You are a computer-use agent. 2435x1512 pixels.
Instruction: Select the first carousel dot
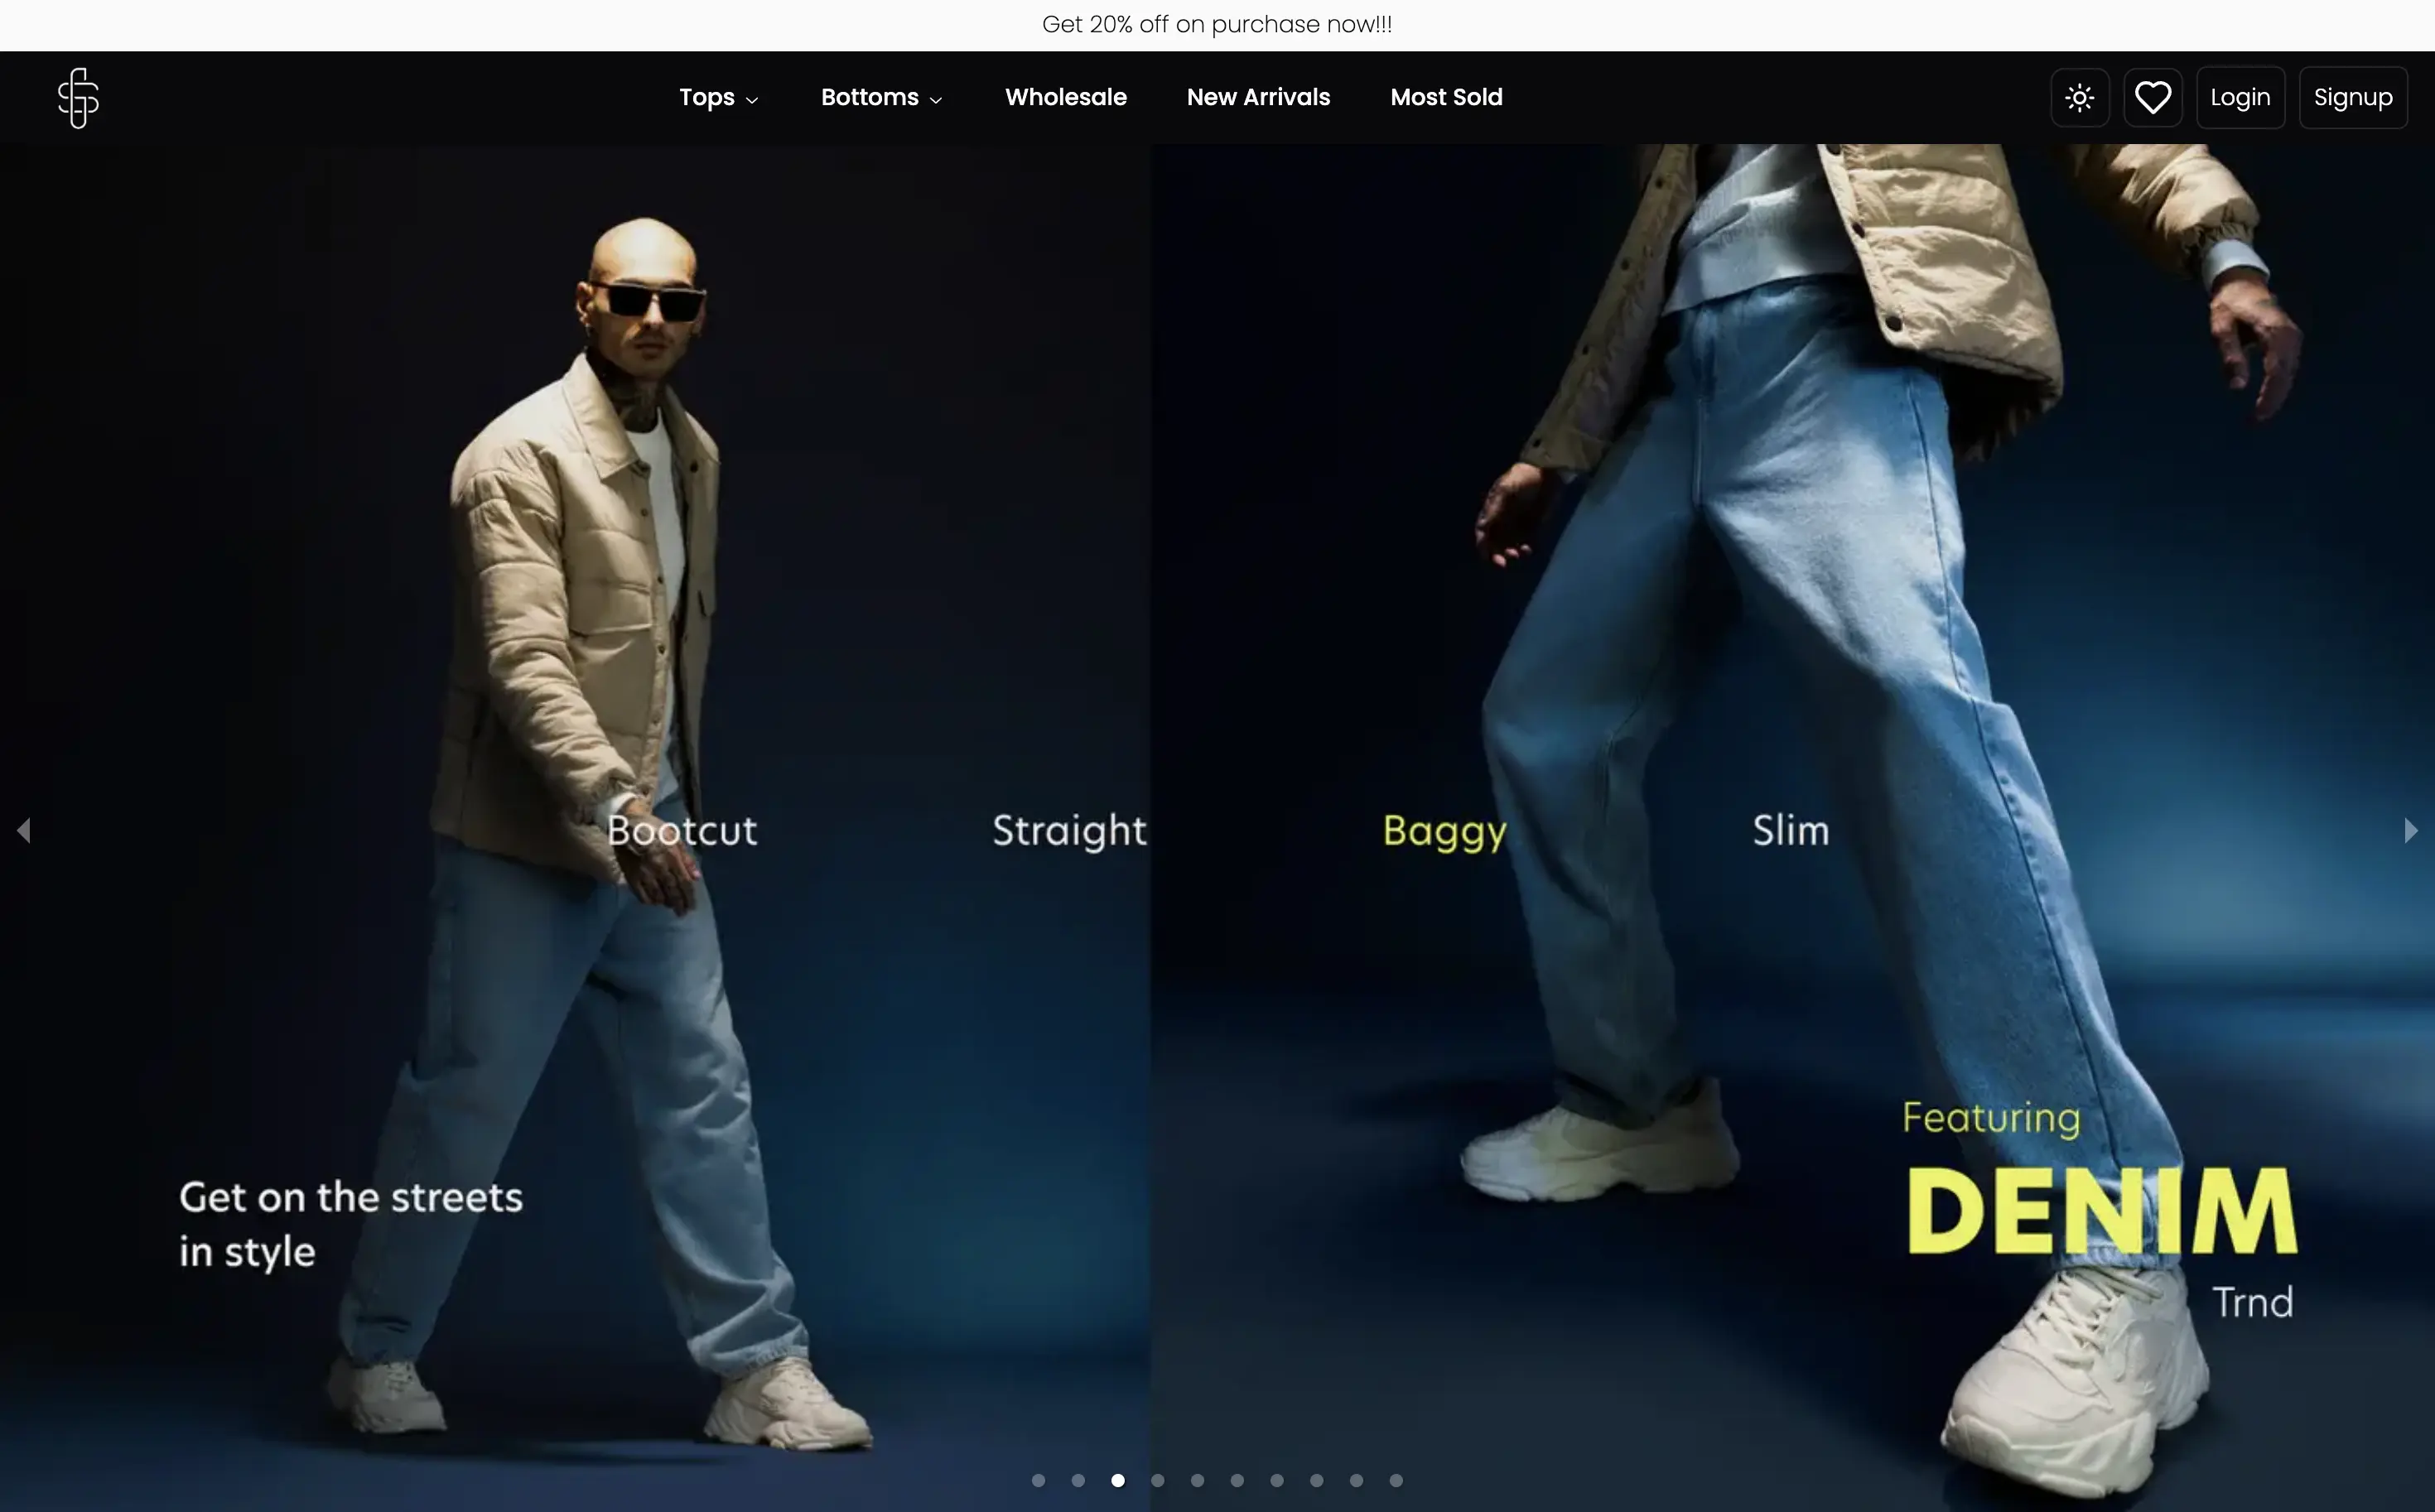point(1038,1480)
